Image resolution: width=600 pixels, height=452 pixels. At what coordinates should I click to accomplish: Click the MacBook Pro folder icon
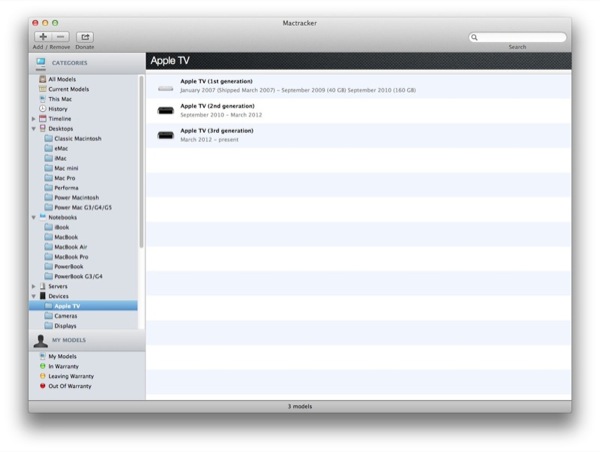(49, 257)
